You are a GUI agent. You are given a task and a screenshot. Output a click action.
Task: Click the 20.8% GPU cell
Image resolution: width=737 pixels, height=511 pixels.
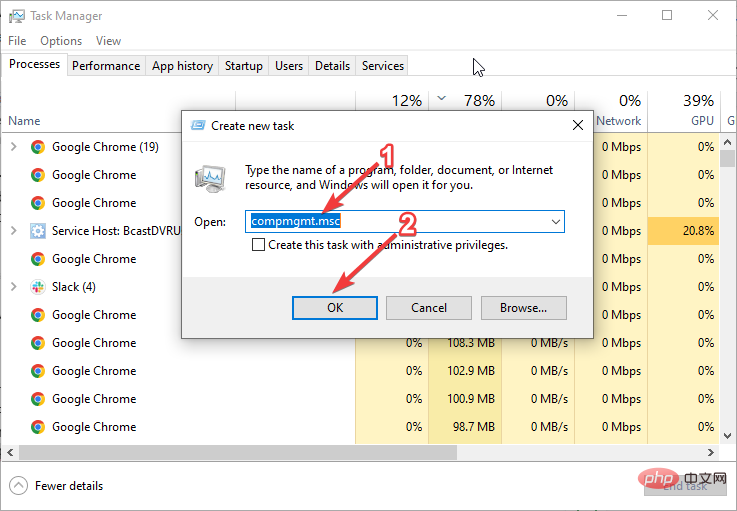pyautogui.click(x=684, y=231)
